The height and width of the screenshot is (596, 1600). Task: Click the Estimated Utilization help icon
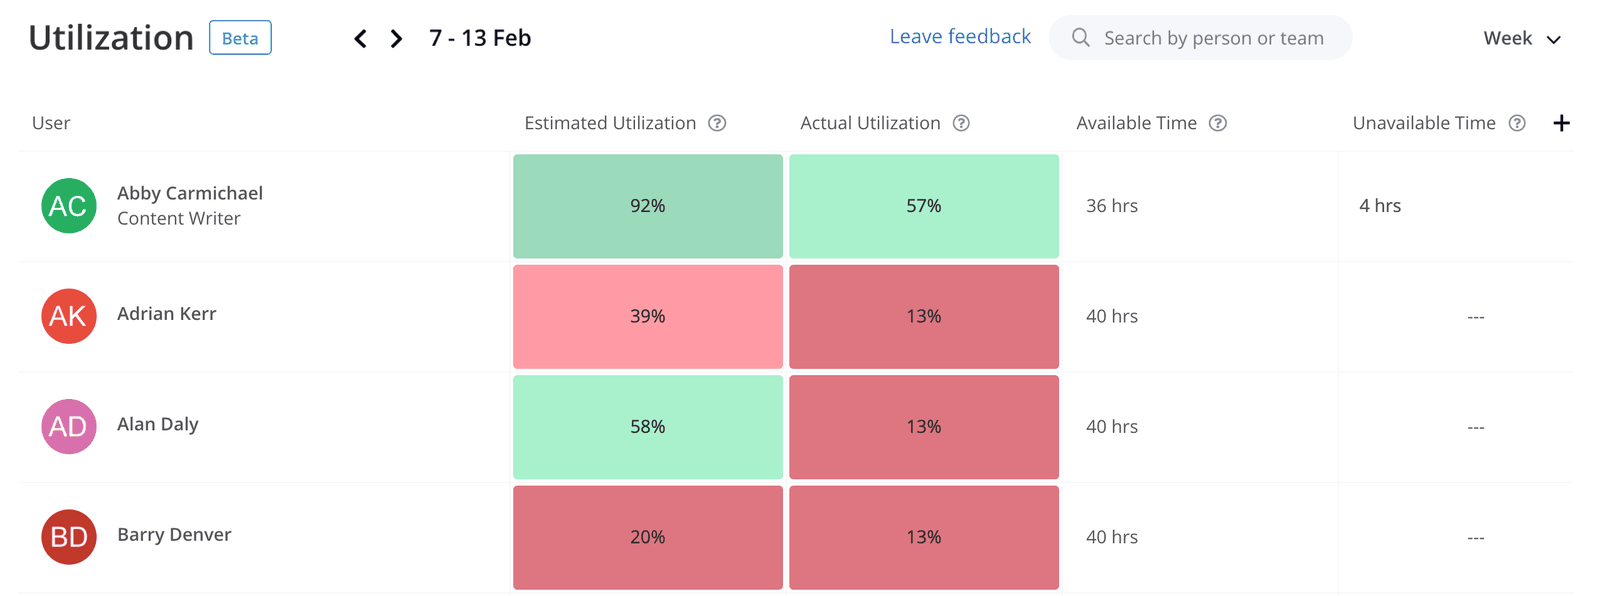pos(717,123)
